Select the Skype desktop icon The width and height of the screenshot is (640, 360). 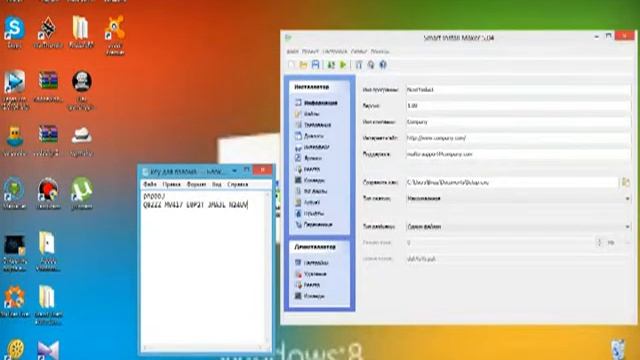pos(14,32)
